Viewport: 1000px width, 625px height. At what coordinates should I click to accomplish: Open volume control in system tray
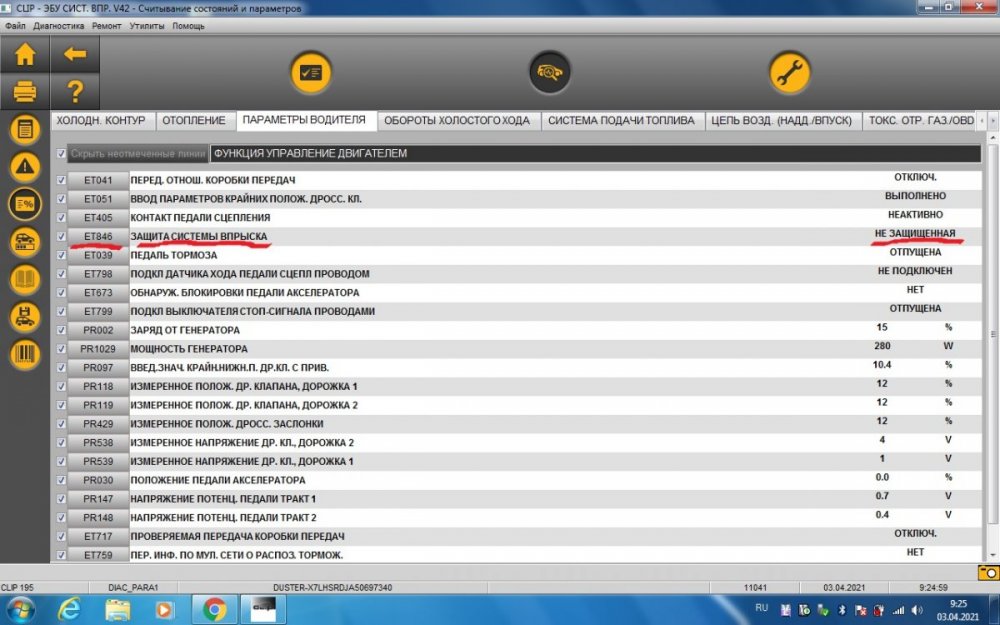pos(917,610)
